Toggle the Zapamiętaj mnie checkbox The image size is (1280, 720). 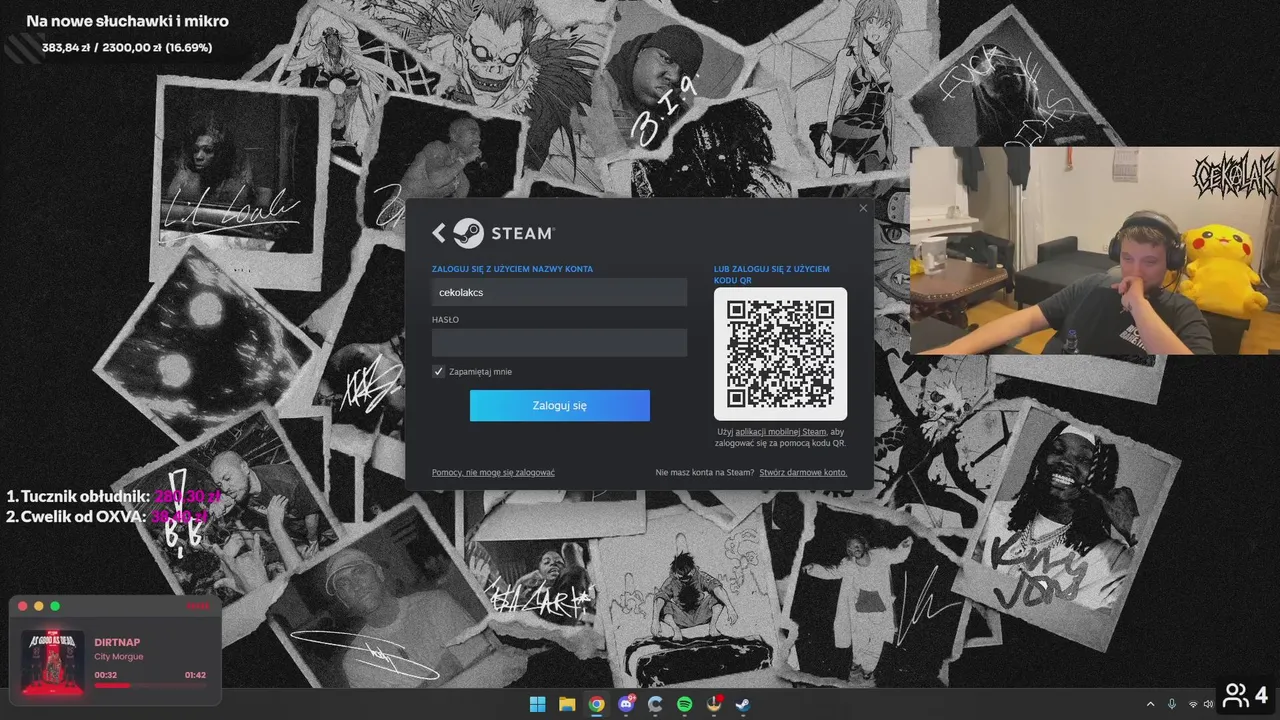[x=438, y=371]
